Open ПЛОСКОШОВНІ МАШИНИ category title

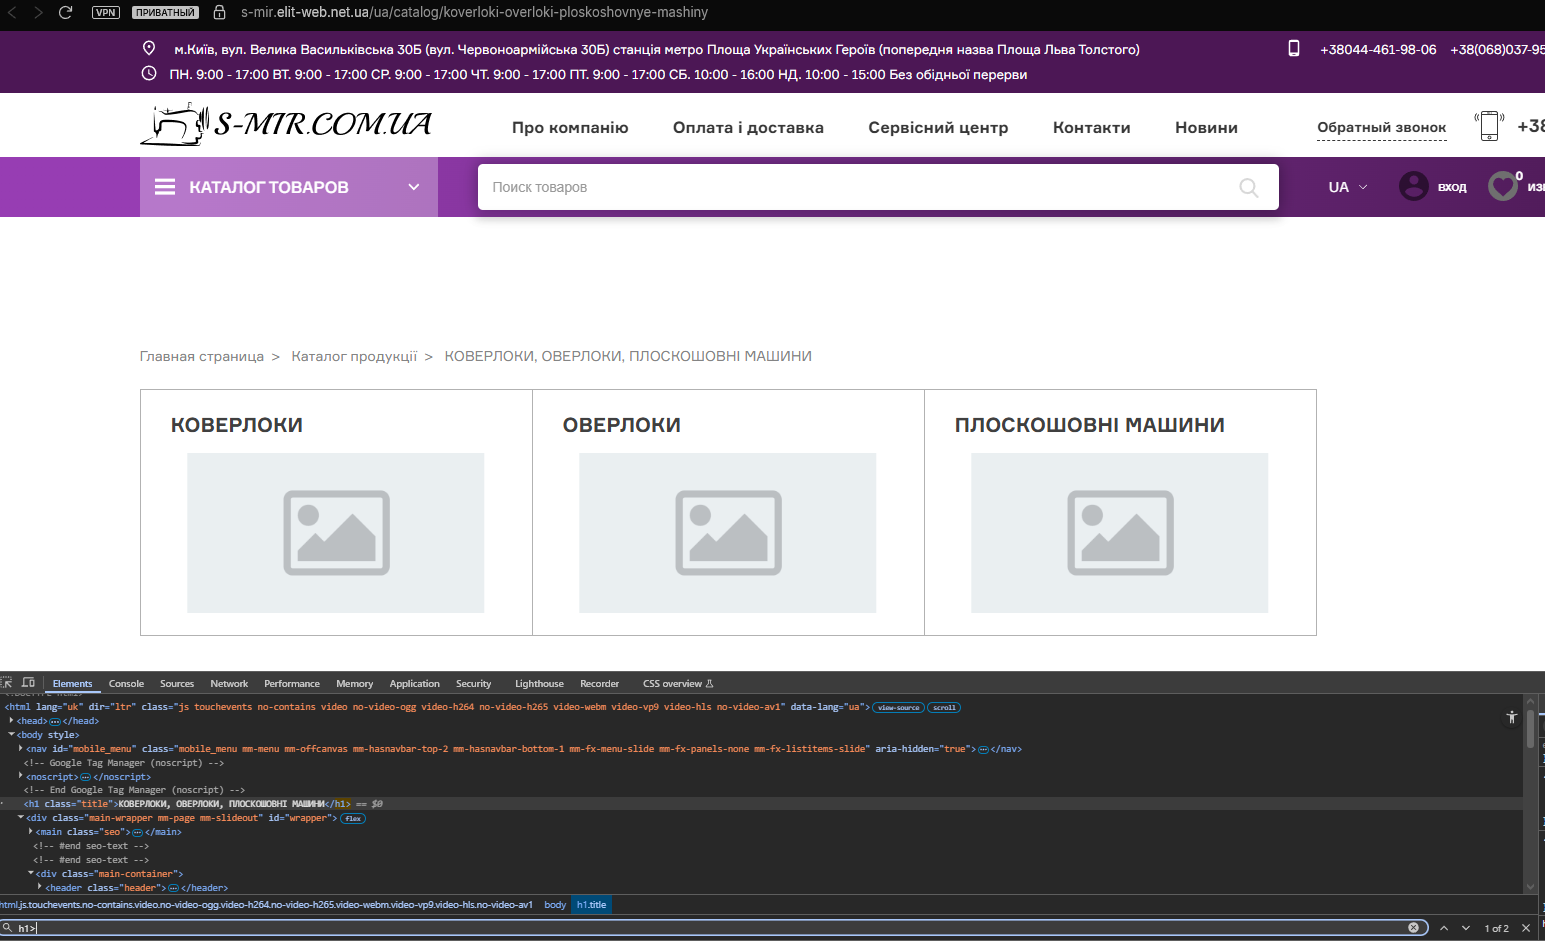pyautogui.click(x=1090, y=425)
